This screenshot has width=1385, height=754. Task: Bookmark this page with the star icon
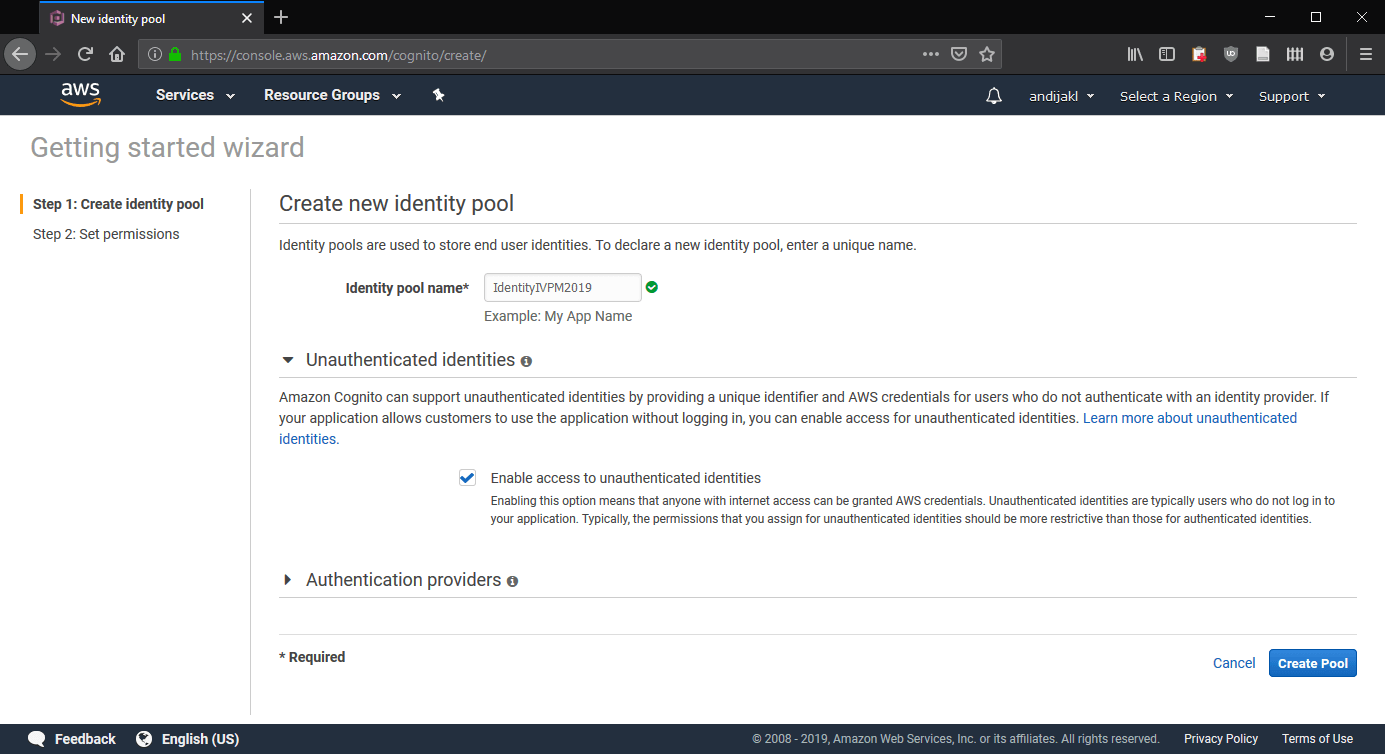(x=987, y=54)
